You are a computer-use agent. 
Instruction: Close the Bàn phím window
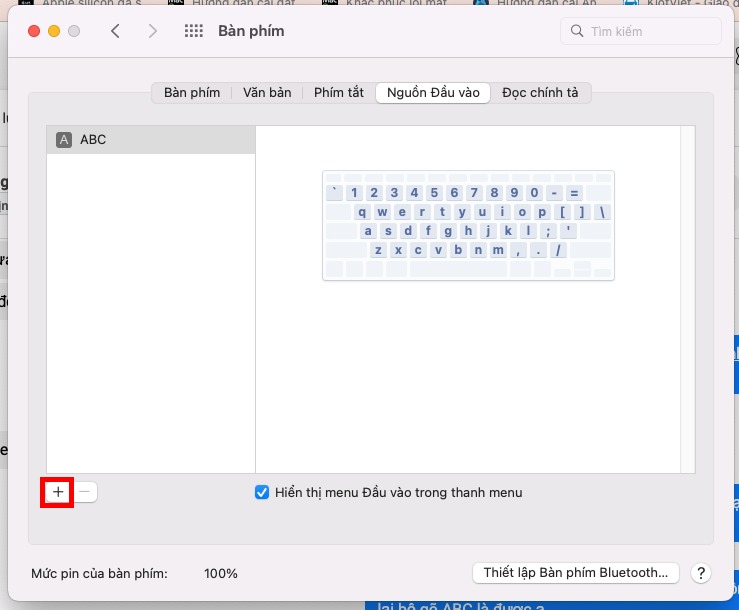pyautogui.click(x=34, y=31)
